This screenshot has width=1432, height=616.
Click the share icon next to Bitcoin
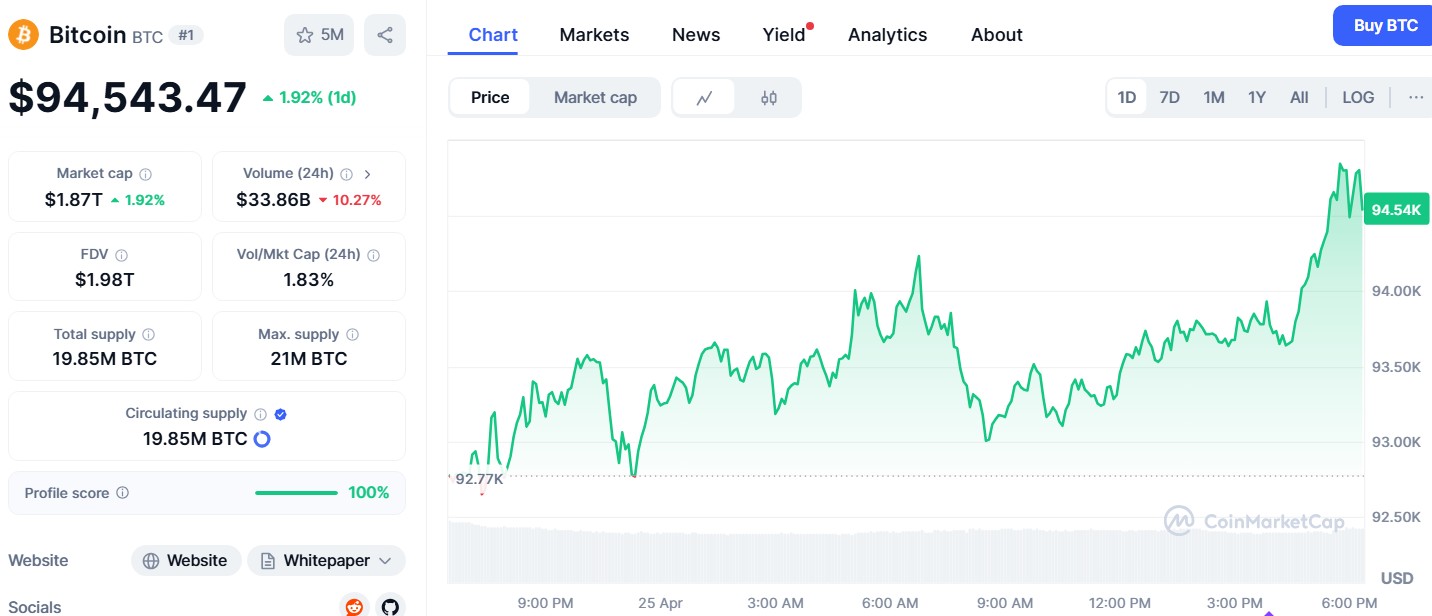coord(385,35)
